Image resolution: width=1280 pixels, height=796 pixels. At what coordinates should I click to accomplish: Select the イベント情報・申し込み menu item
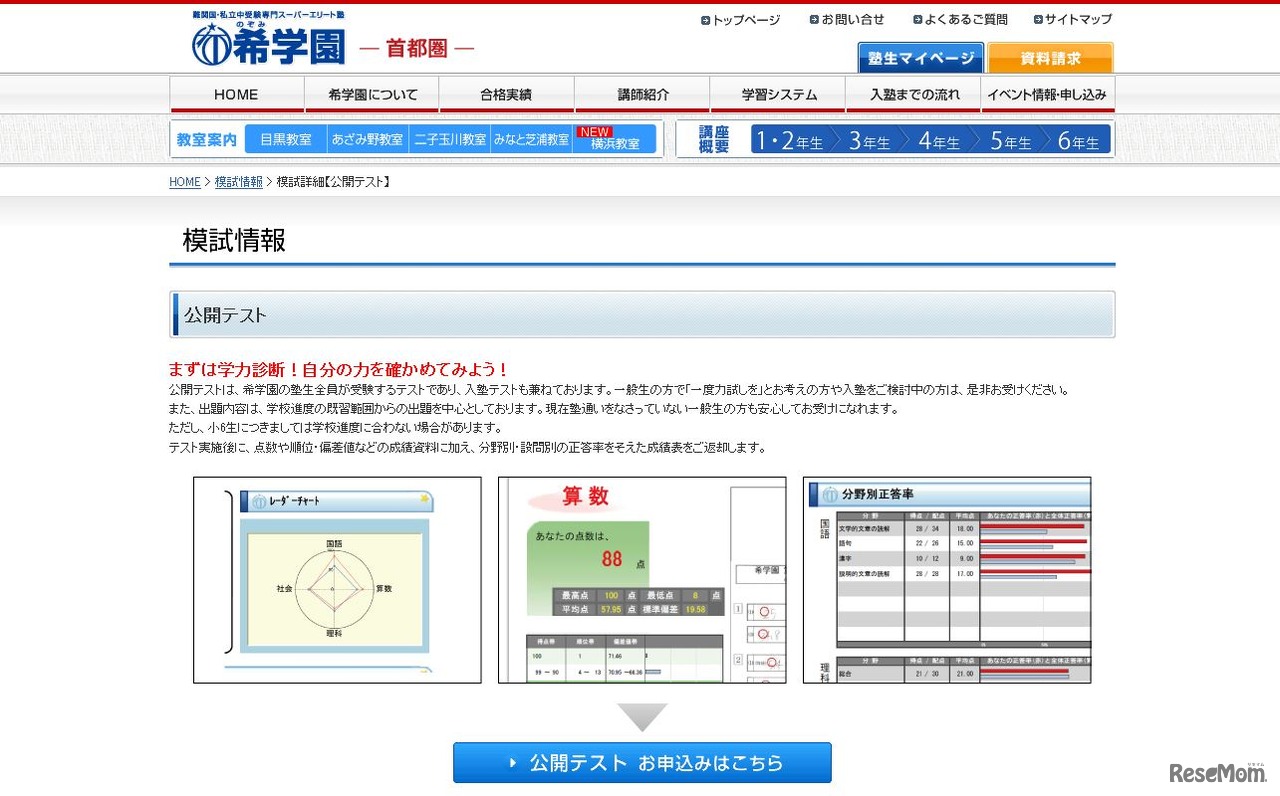[1048, 95]
